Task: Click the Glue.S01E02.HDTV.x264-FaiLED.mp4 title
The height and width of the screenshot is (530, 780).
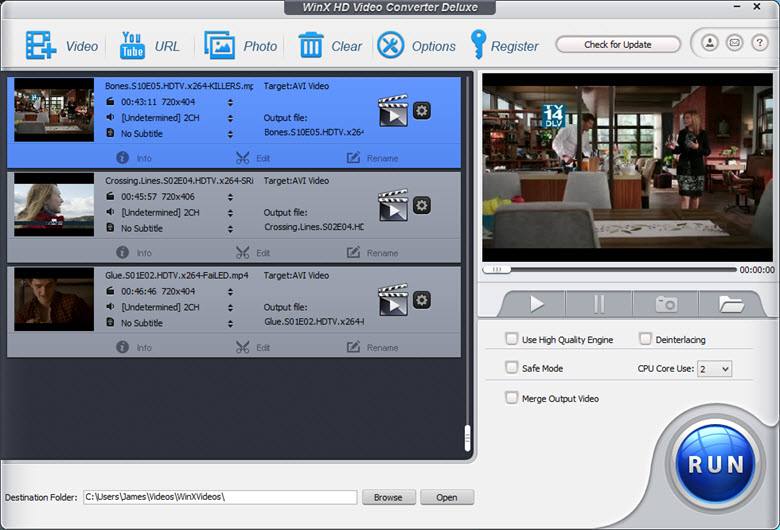Action: [x=177, y=275]
